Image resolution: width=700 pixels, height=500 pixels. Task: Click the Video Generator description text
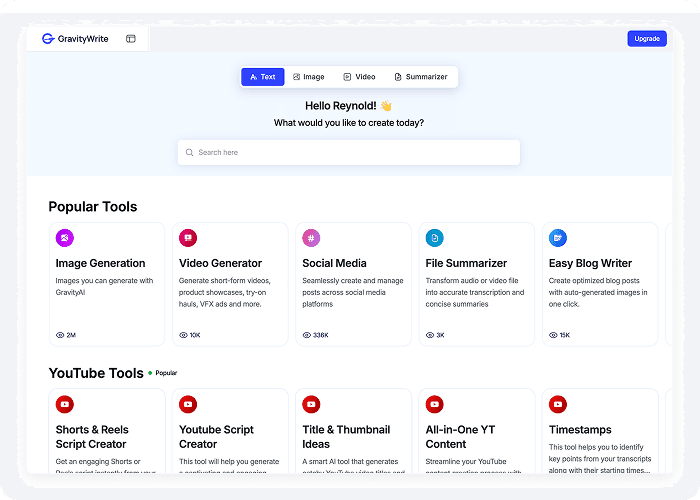pyautogui.click(x=225, y=292)
